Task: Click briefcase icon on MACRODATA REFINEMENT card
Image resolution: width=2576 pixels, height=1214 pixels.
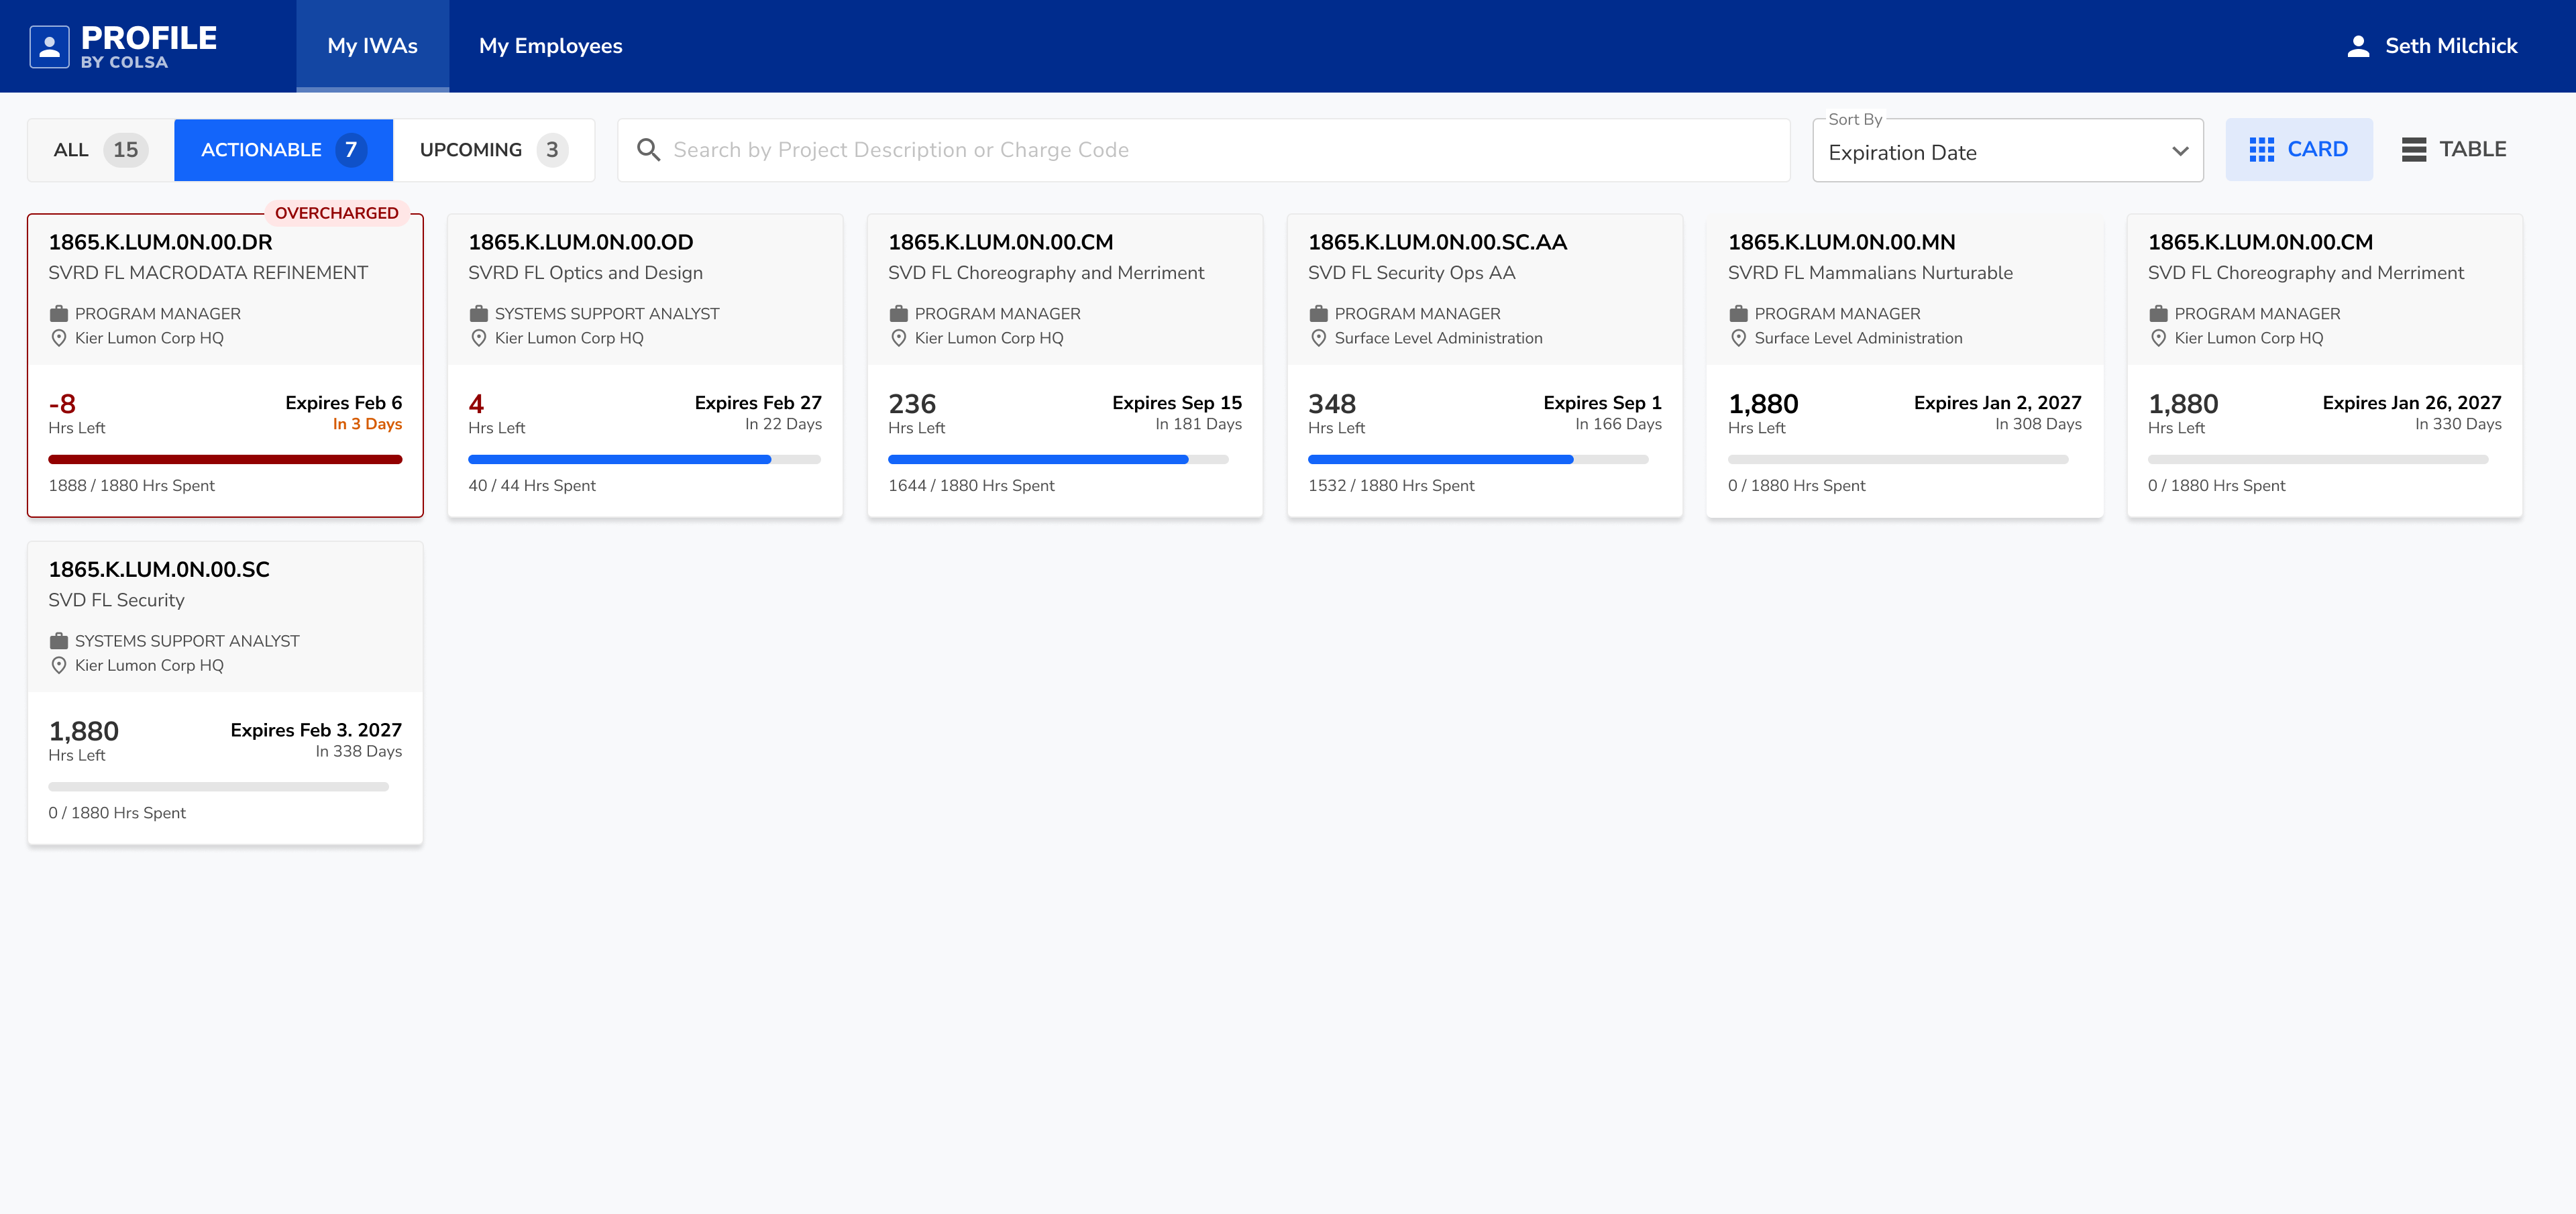Action: pos(59,314)
